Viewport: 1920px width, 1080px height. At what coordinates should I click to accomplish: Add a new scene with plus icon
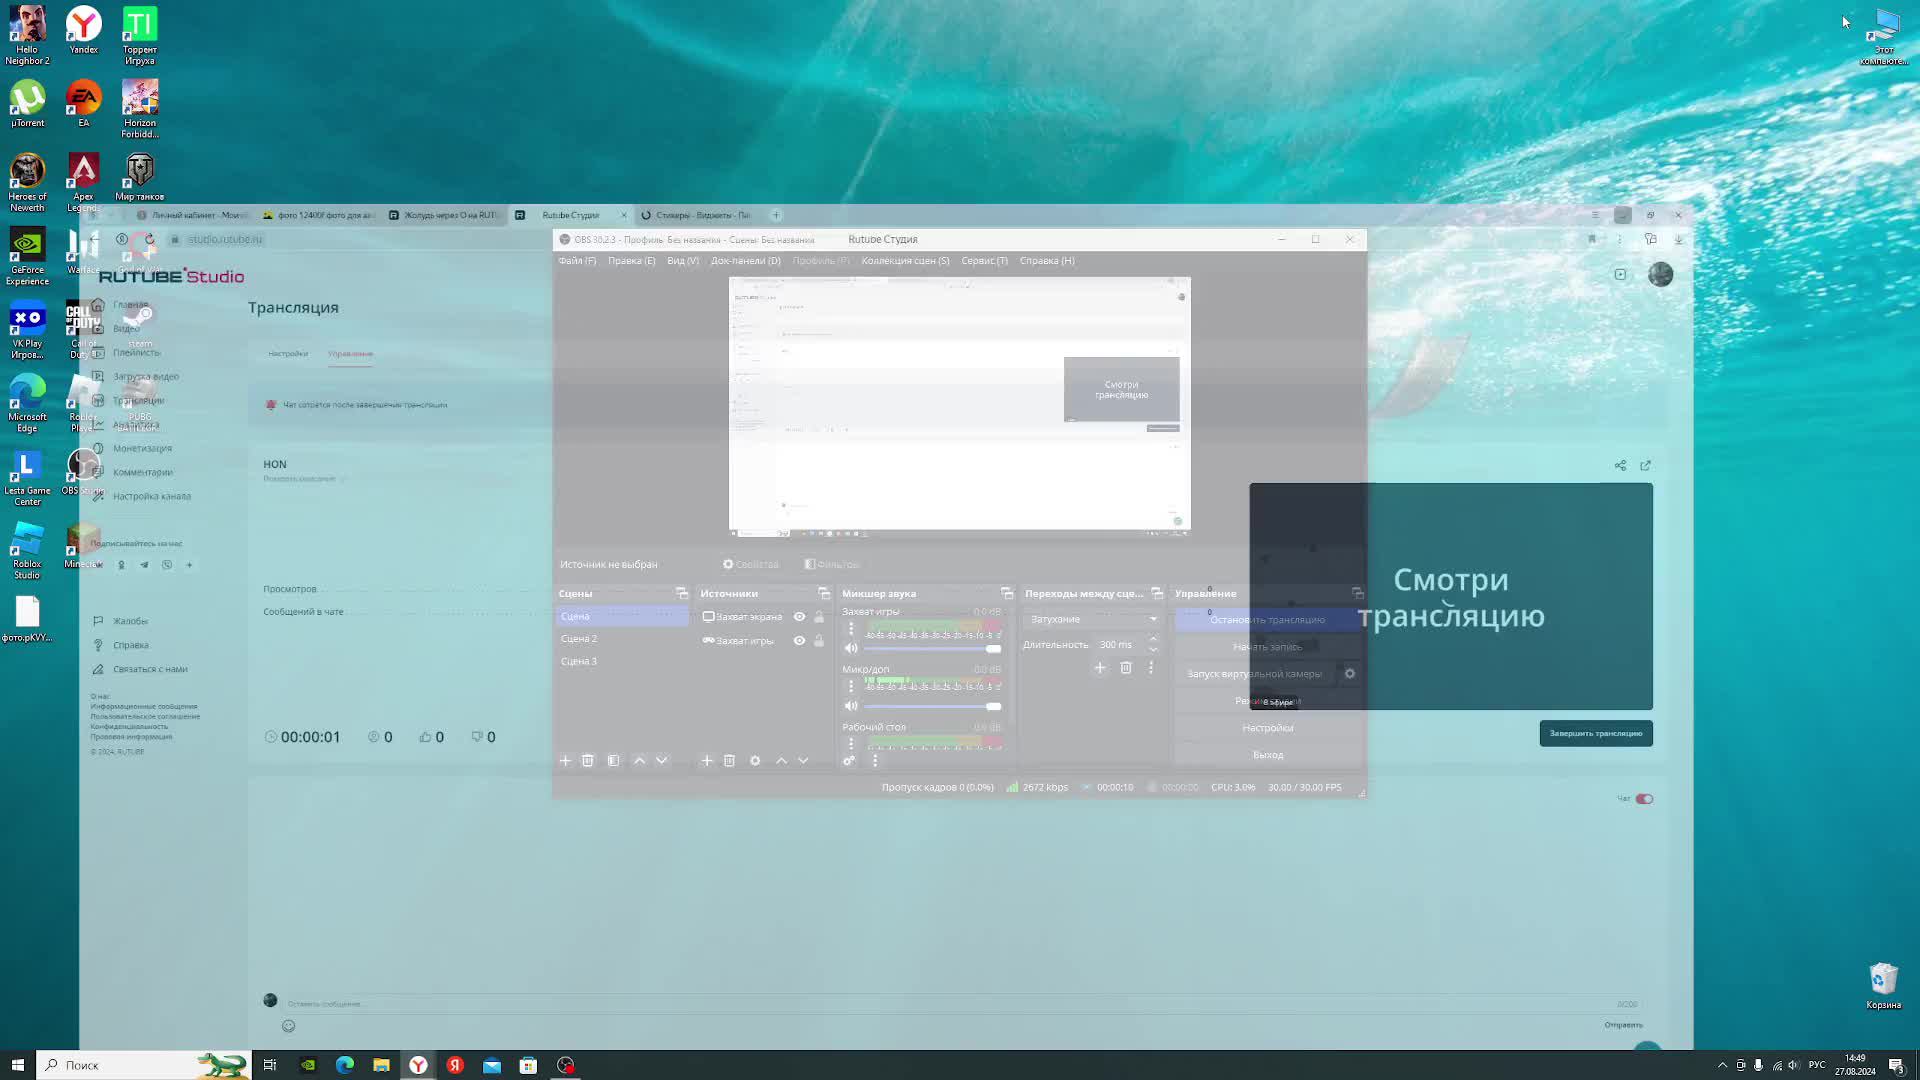pos(565,761)
